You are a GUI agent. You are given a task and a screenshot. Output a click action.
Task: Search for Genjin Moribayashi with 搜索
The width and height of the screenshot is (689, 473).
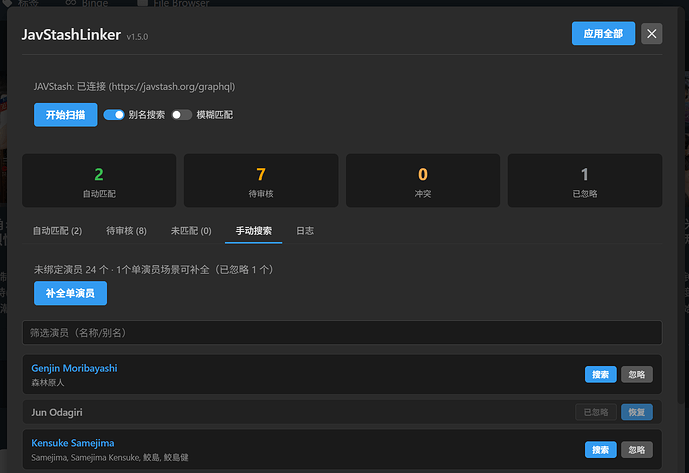pyautogui.click(x=600, y=375)
